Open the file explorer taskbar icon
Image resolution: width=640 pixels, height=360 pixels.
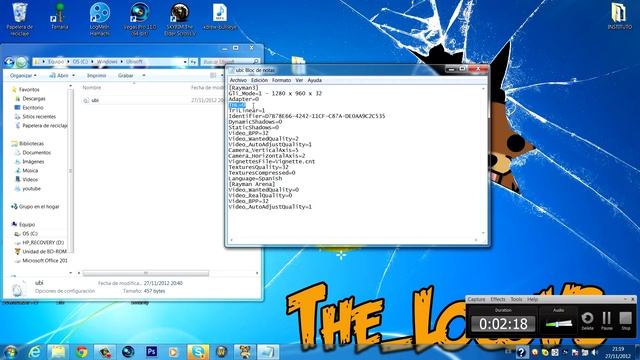point(58,352)
